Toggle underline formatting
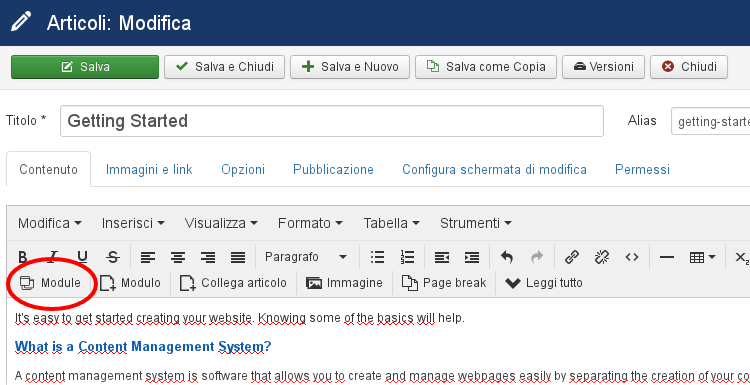Viewport: 750px width, 385px height. click(x=82, y=257)
